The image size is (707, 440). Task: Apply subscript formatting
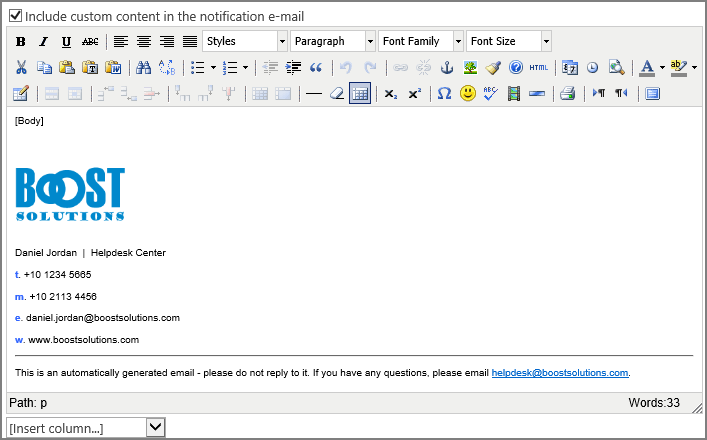point(390,94)
